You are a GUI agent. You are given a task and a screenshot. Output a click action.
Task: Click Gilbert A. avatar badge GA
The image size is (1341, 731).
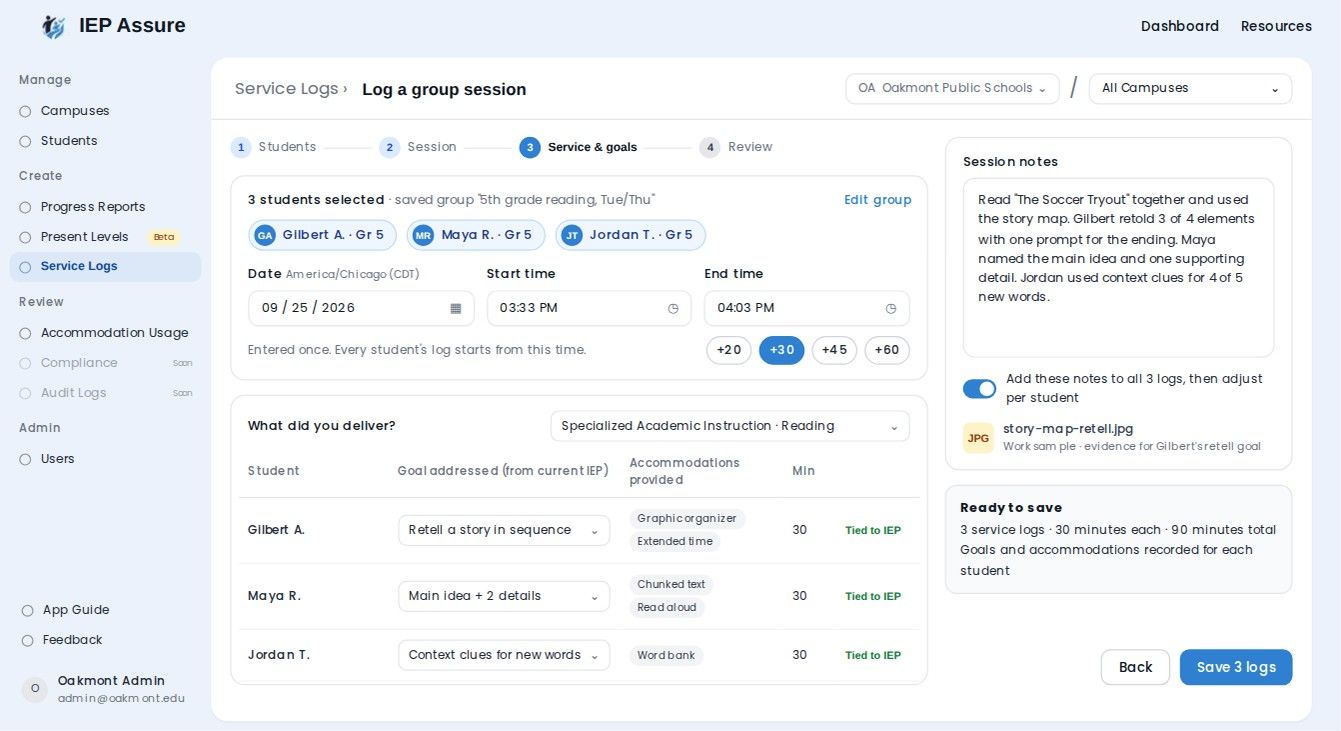[x=264, y=235]
